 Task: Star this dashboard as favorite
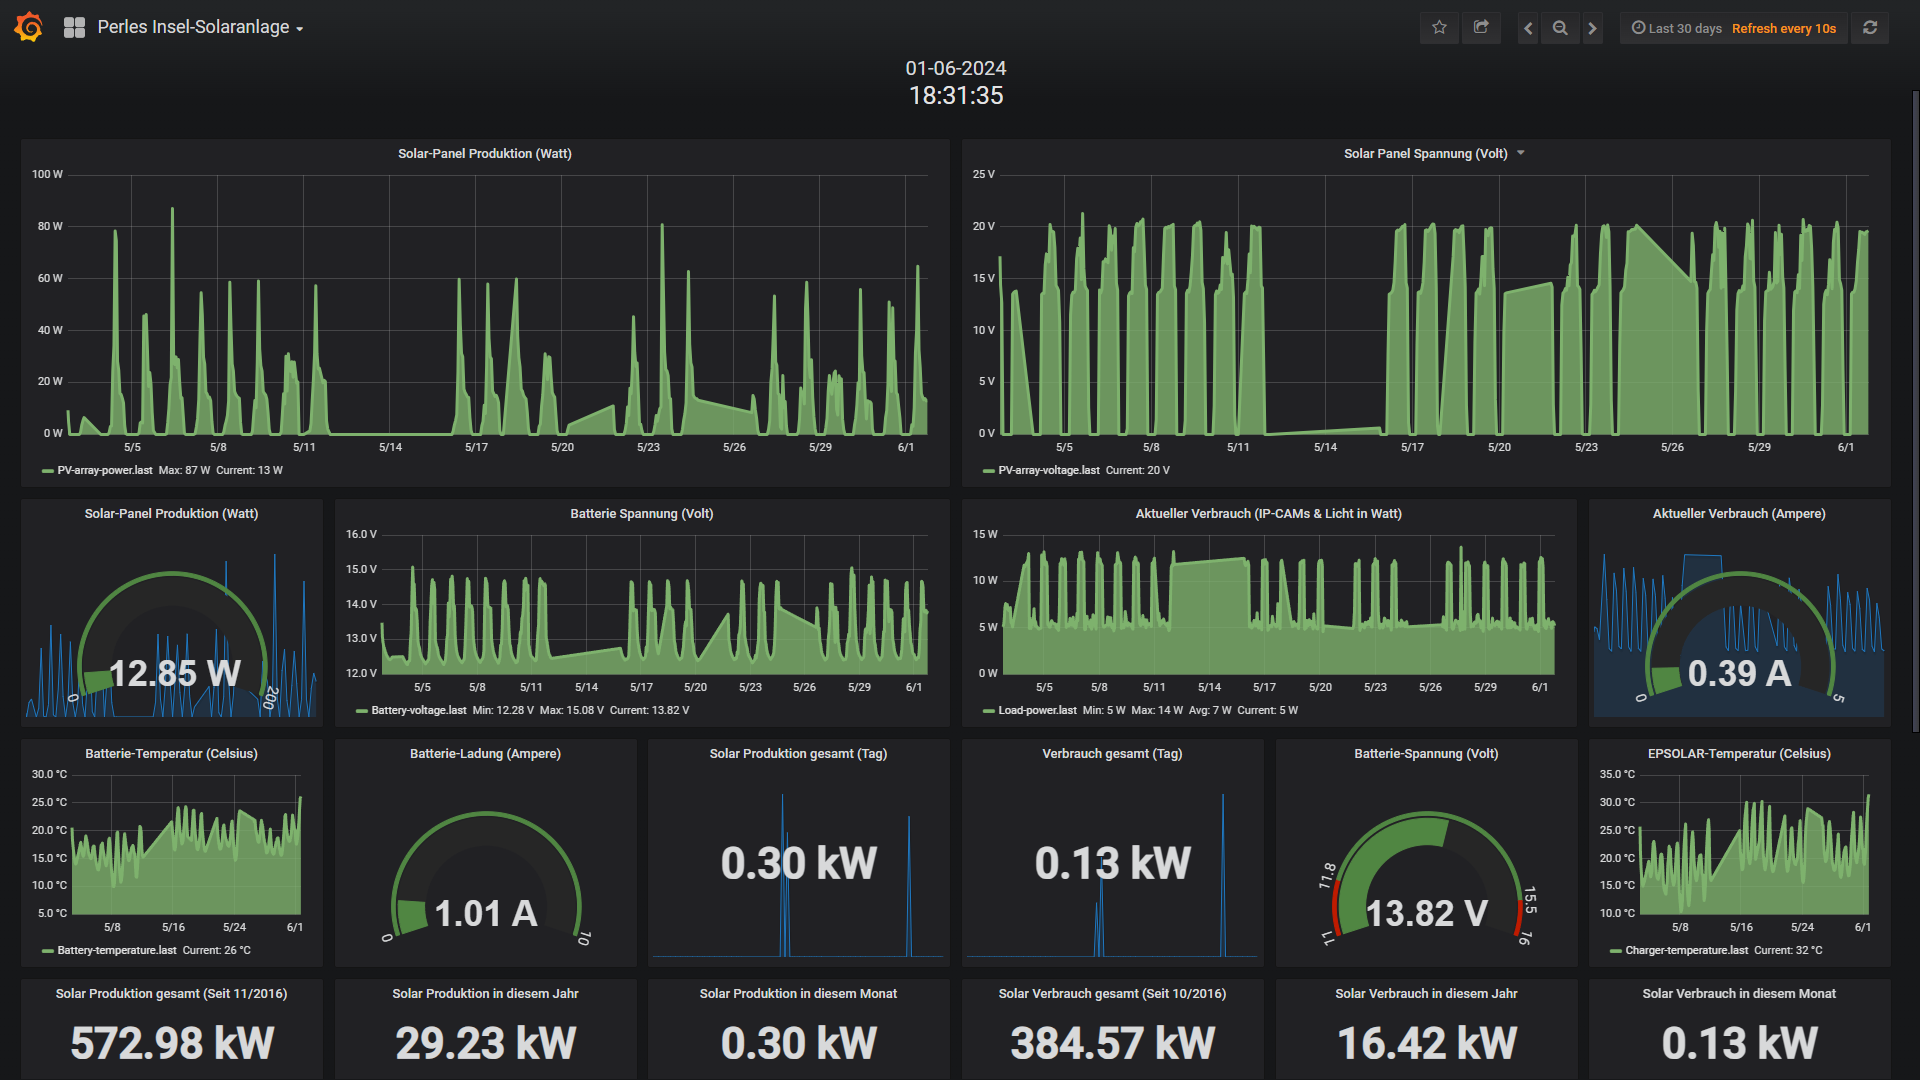(1439, 28)
